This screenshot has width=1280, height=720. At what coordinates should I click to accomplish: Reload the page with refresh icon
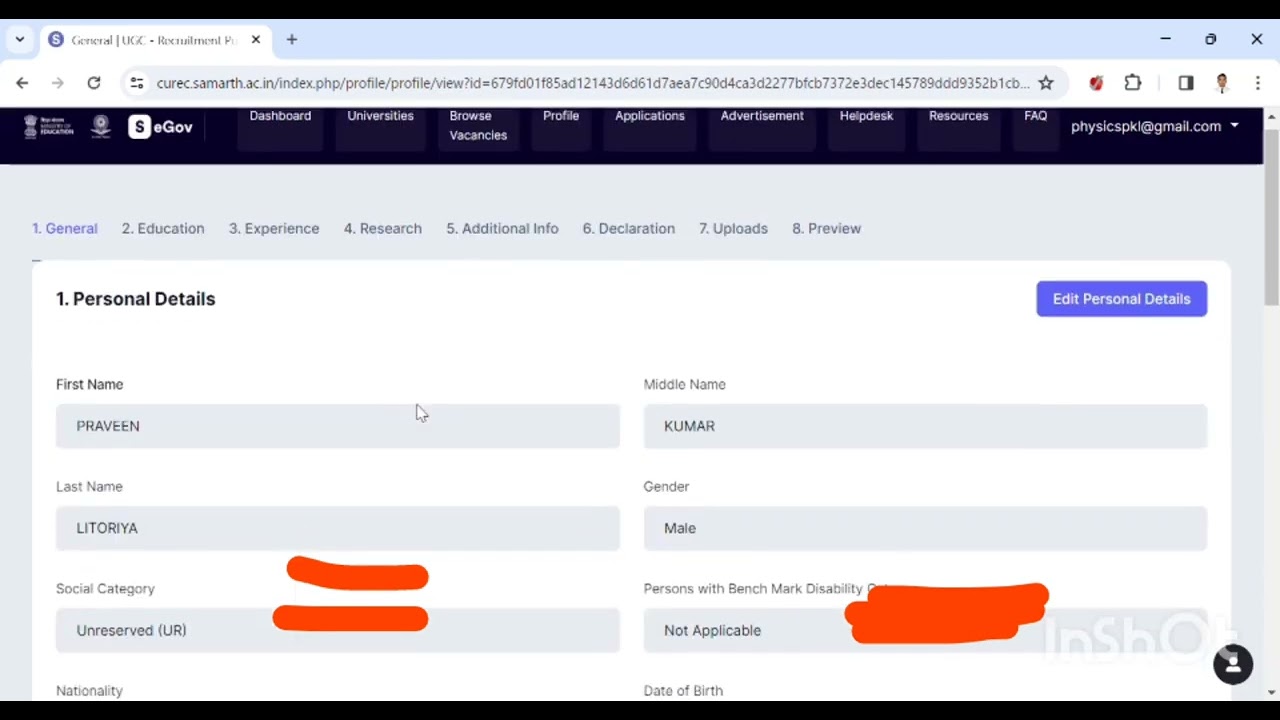94,83
